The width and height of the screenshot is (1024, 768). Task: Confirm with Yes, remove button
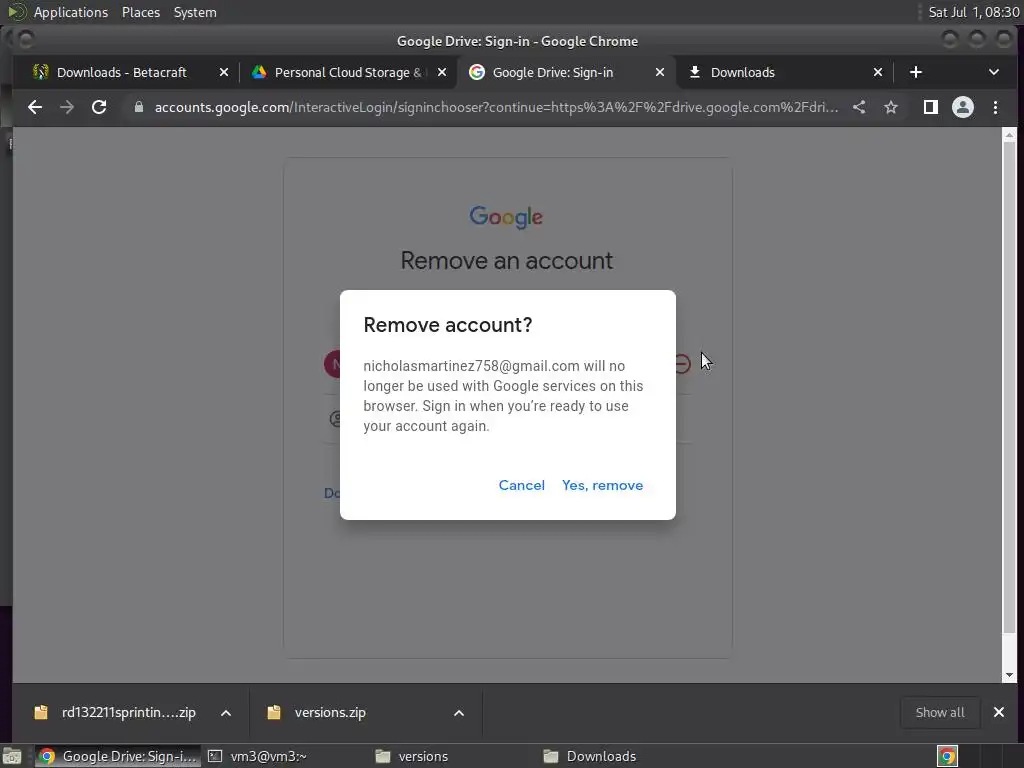click(x=602, y=485)
